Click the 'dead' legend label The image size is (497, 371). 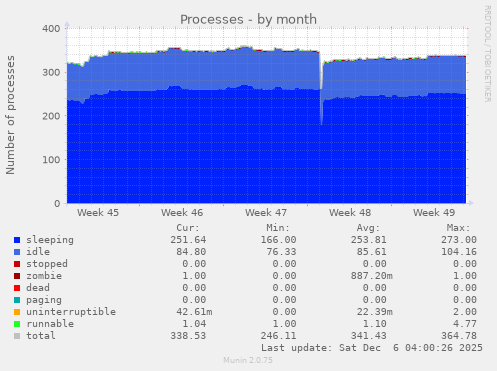(x=38, y=288)
